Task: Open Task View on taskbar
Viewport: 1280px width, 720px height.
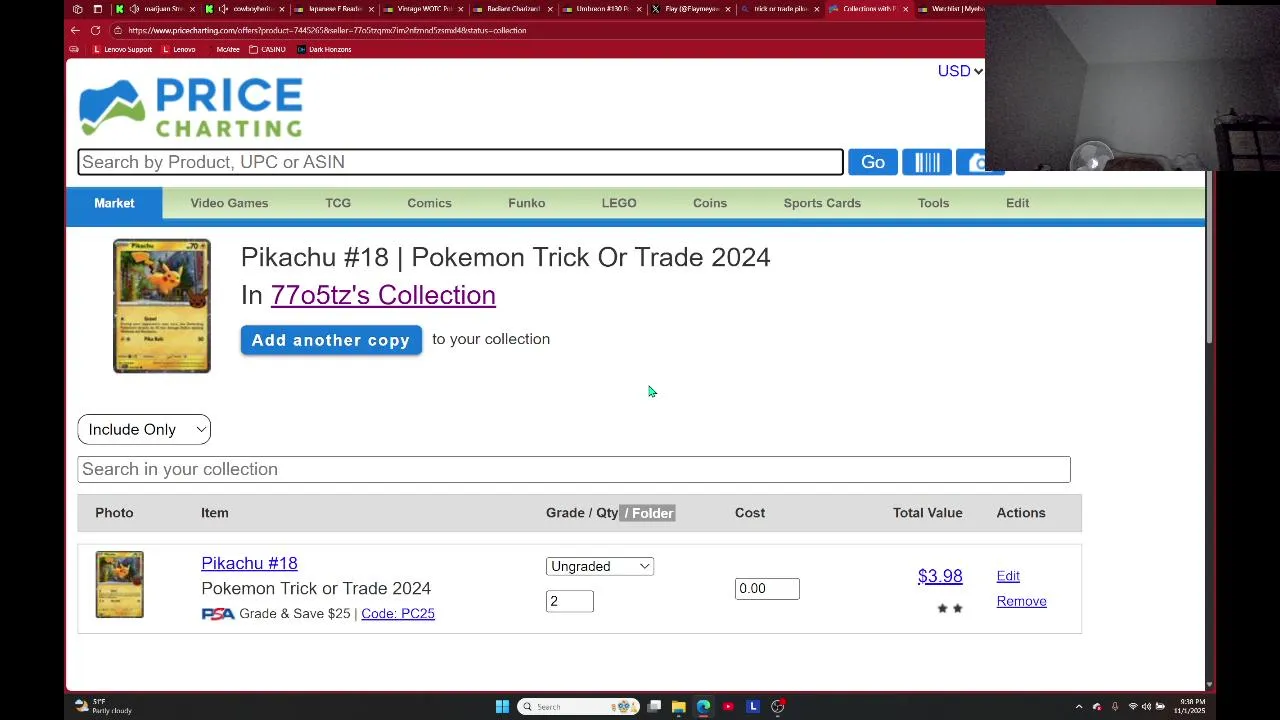Action: (654, 707)
